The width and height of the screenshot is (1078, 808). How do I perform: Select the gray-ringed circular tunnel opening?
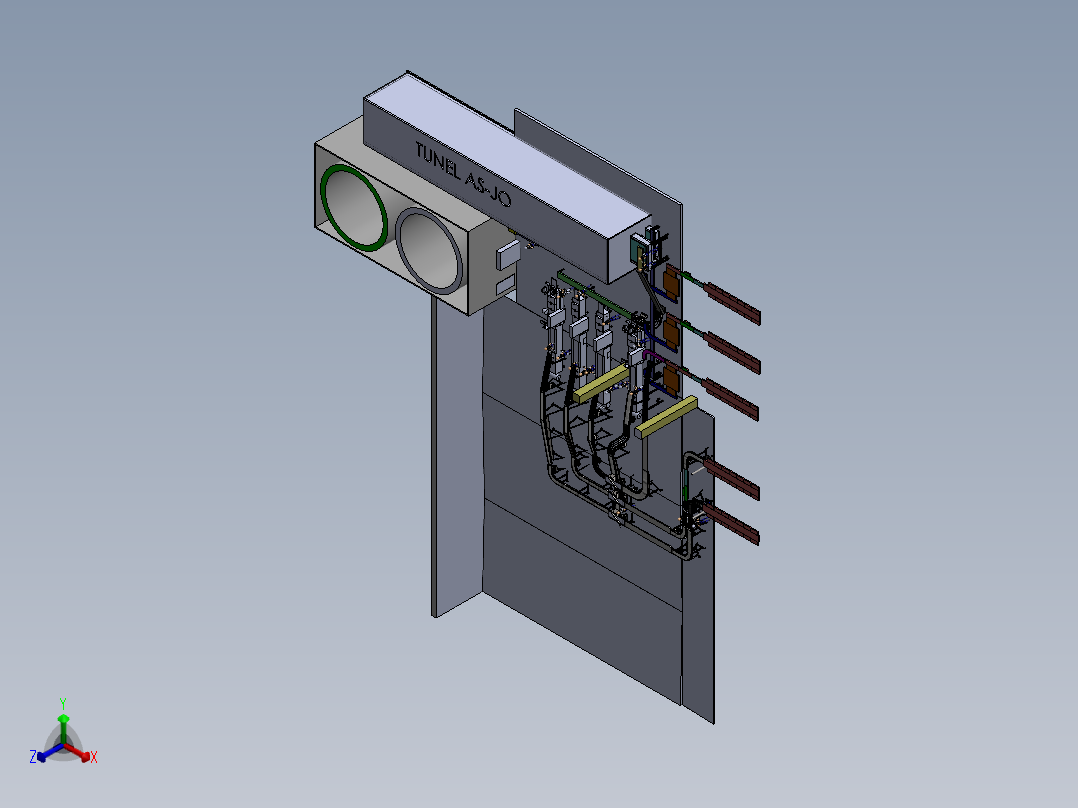(x=429, y=251)
